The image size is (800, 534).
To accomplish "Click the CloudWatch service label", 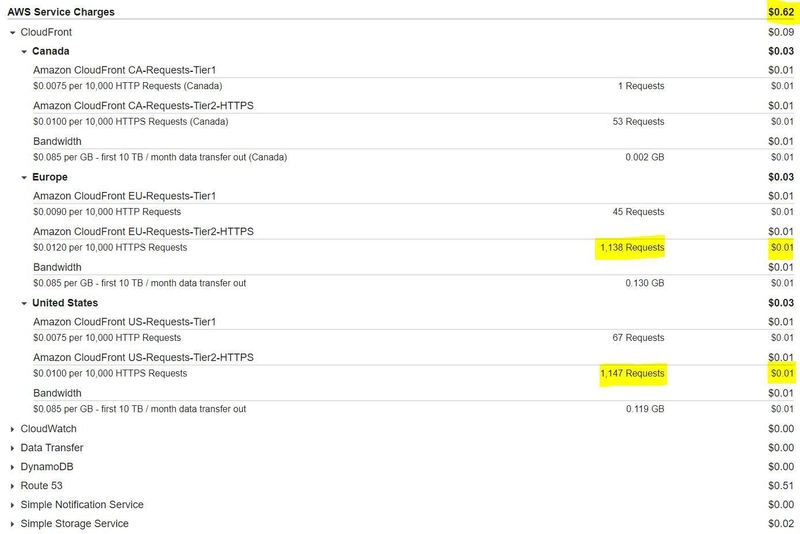I will (48, 429).
